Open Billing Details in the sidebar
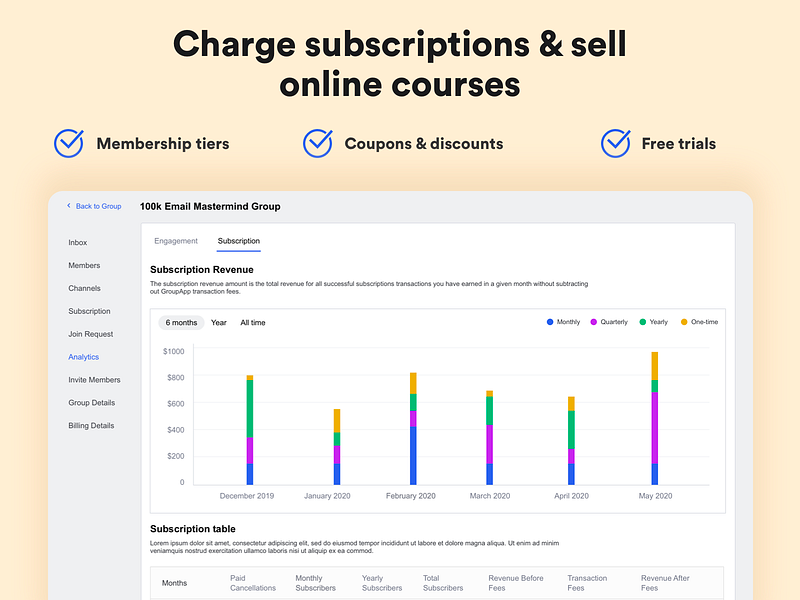 [x=91, y=426]
